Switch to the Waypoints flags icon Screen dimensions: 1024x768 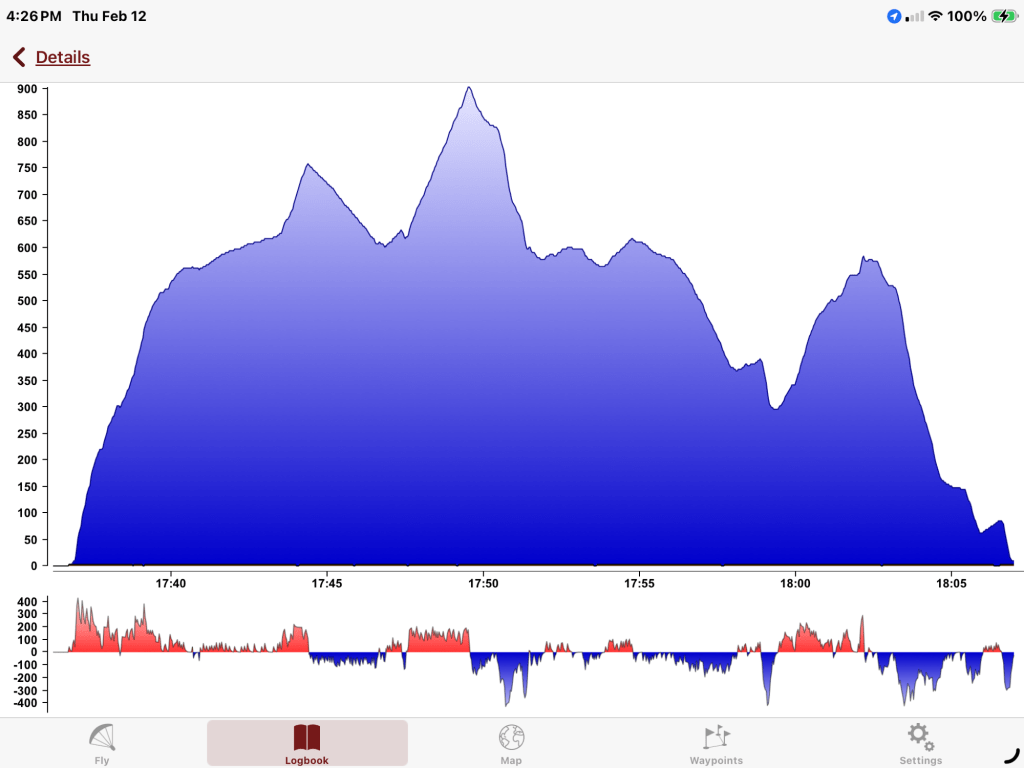point(716,738)
